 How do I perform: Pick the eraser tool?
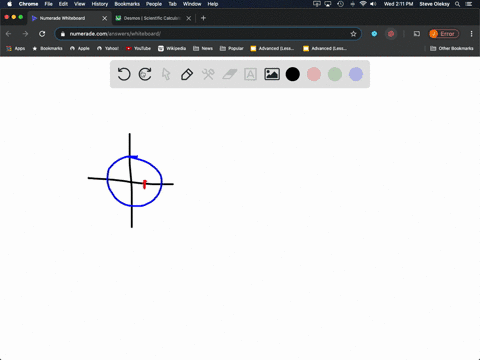coord(229,74)
